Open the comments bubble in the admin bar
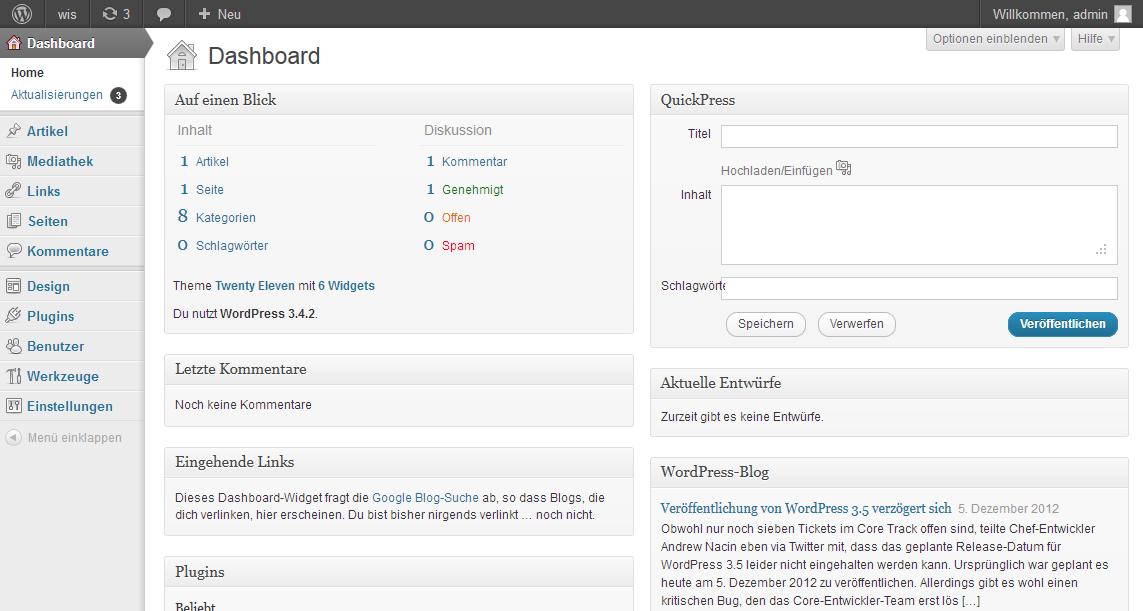Screen dimensions: 1143x611 pyautogui.click(x=164, y=15)
